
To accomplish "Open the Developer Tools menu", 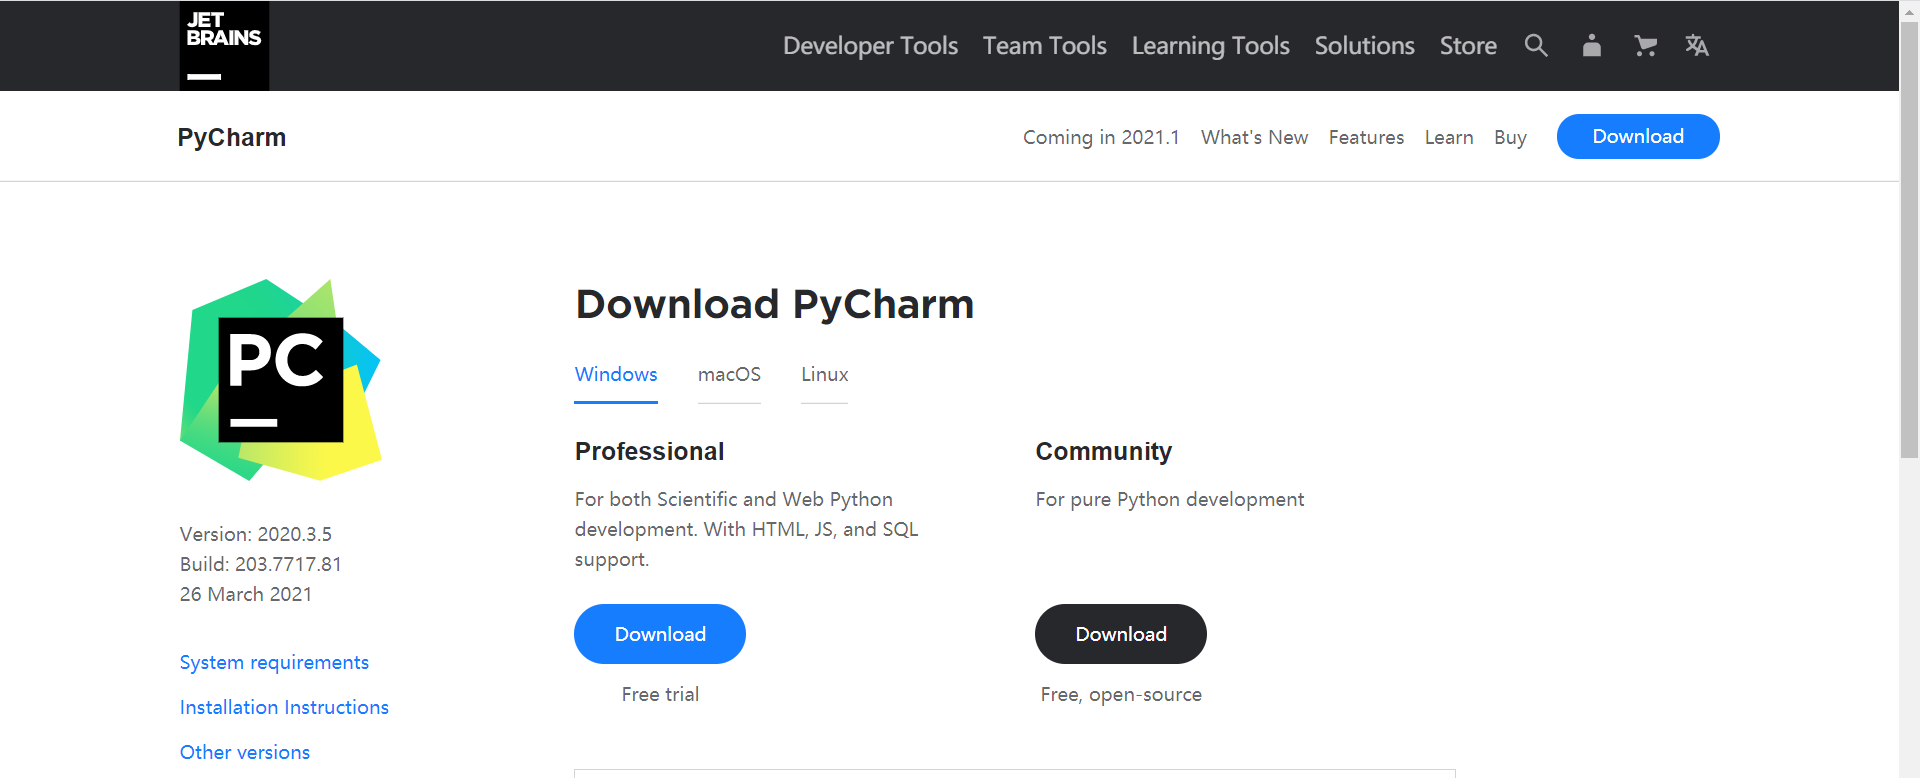I will [870, 46].
